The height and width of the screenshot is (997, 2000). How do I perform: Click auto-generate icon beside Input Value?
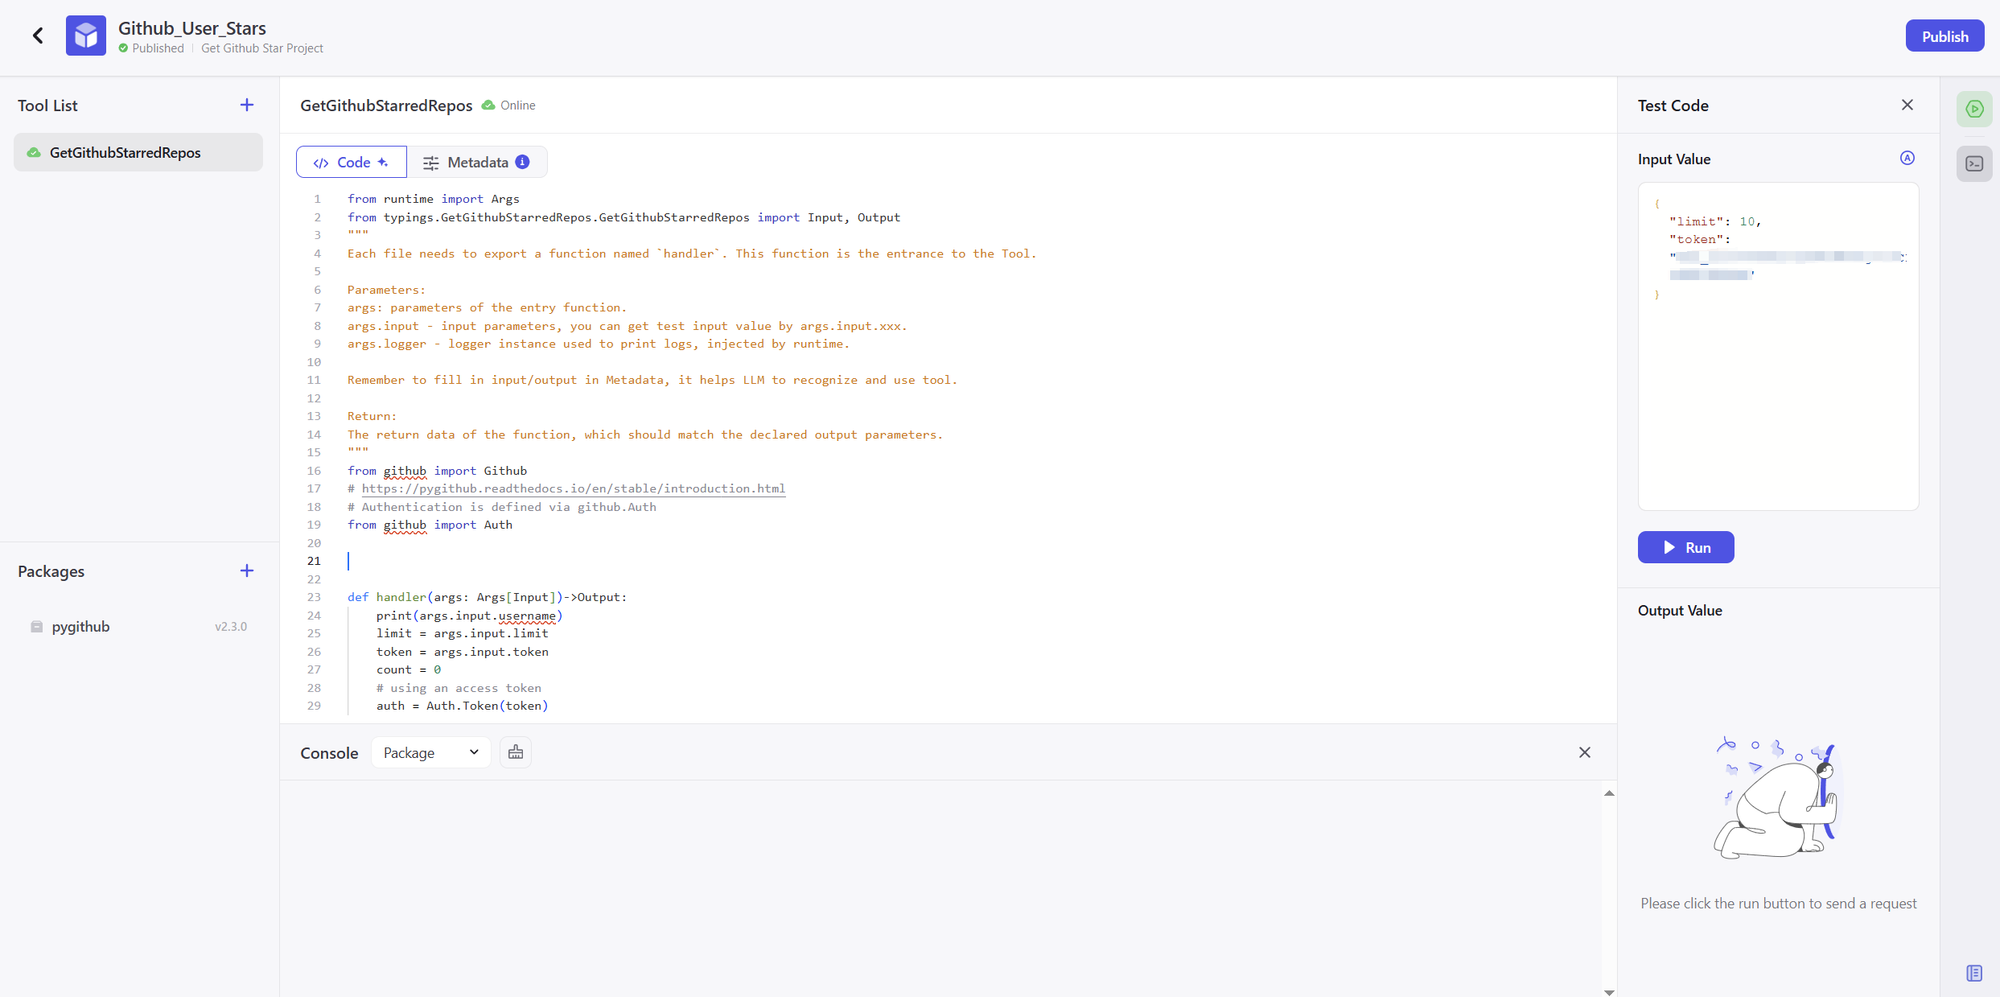(x=1907, y=158)
